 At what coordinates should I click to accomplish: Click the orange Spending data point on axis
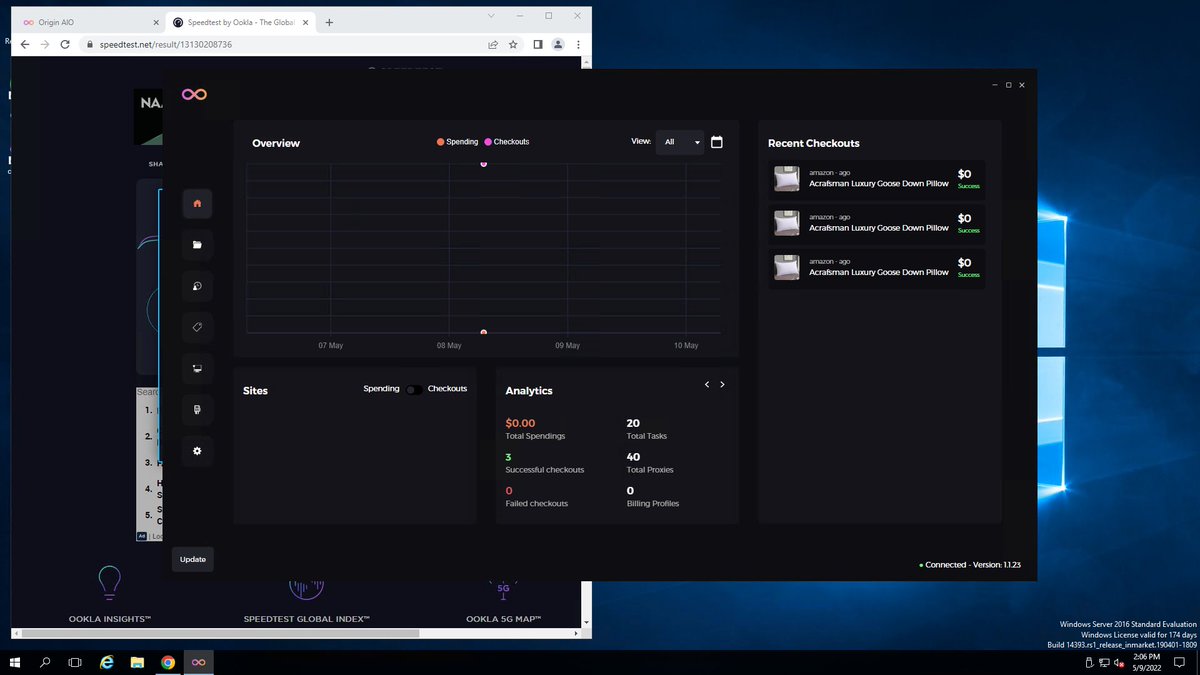click(484, 332)
